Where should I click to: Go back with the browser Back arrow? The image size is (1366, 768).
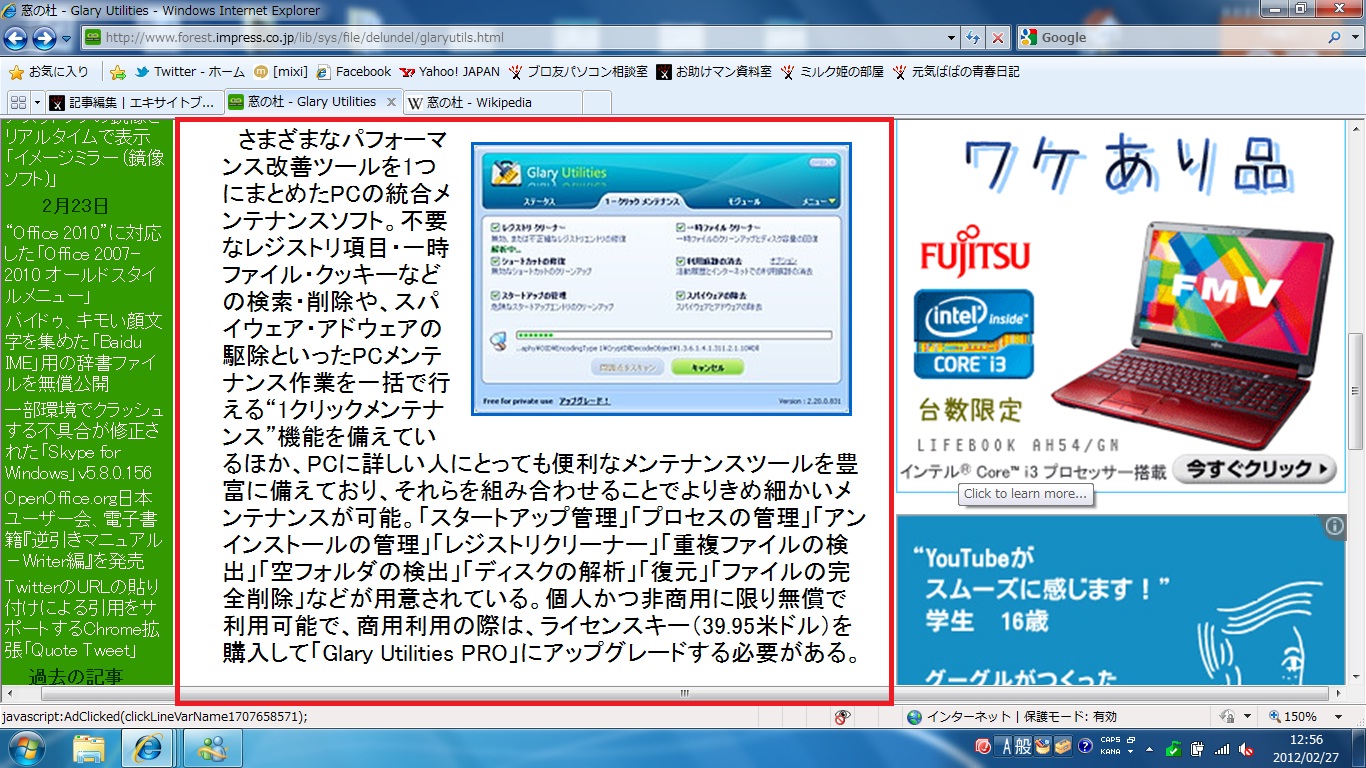click(x=16, y=38)
